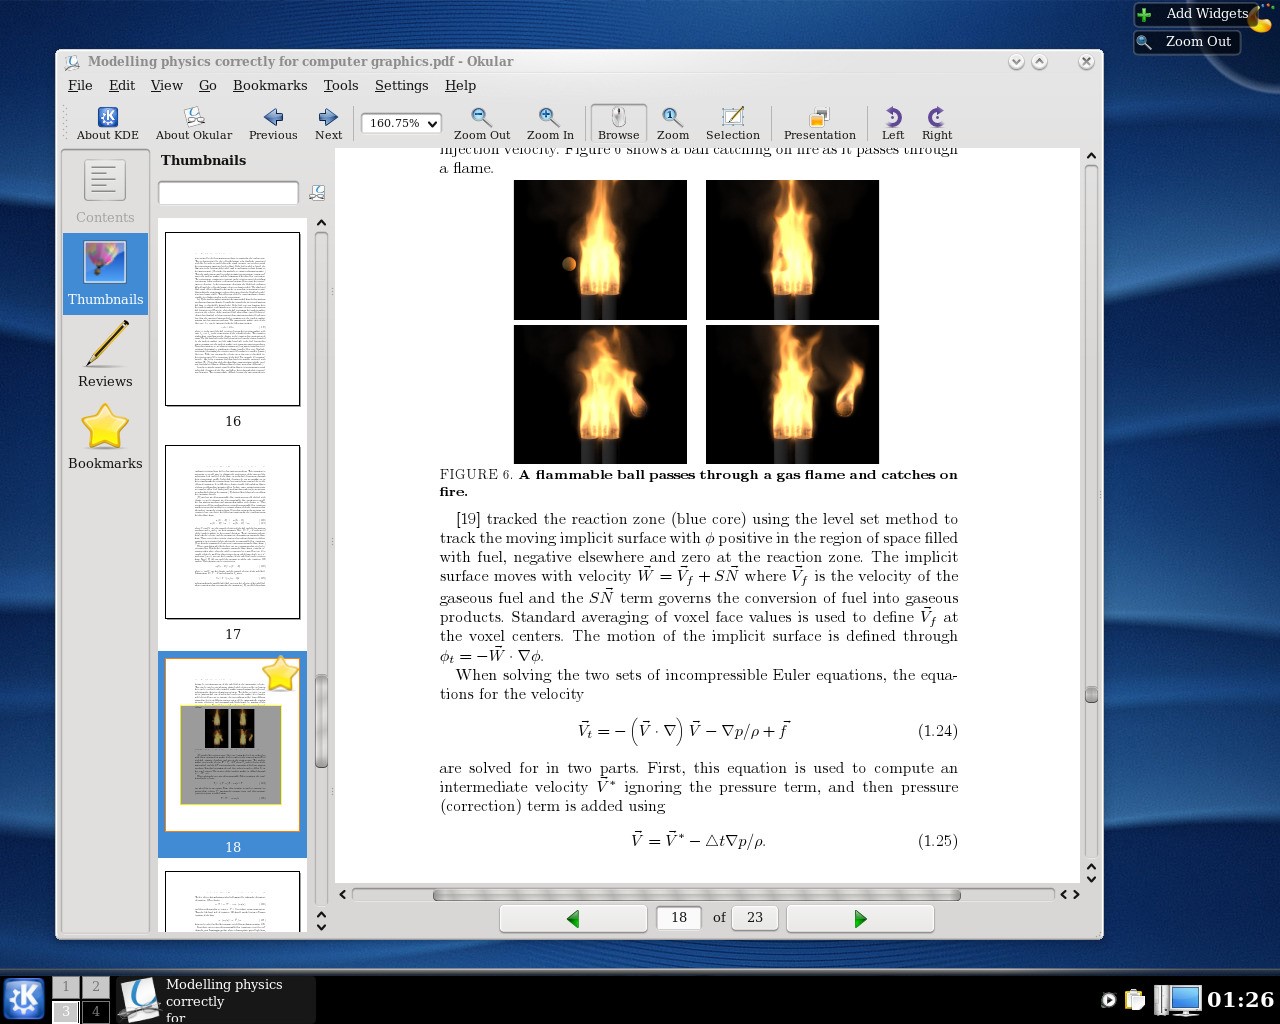Viewport: 1280px width, 1024px height.
Task: Click the horizontal scrollbar of document view
Action: 696,895
